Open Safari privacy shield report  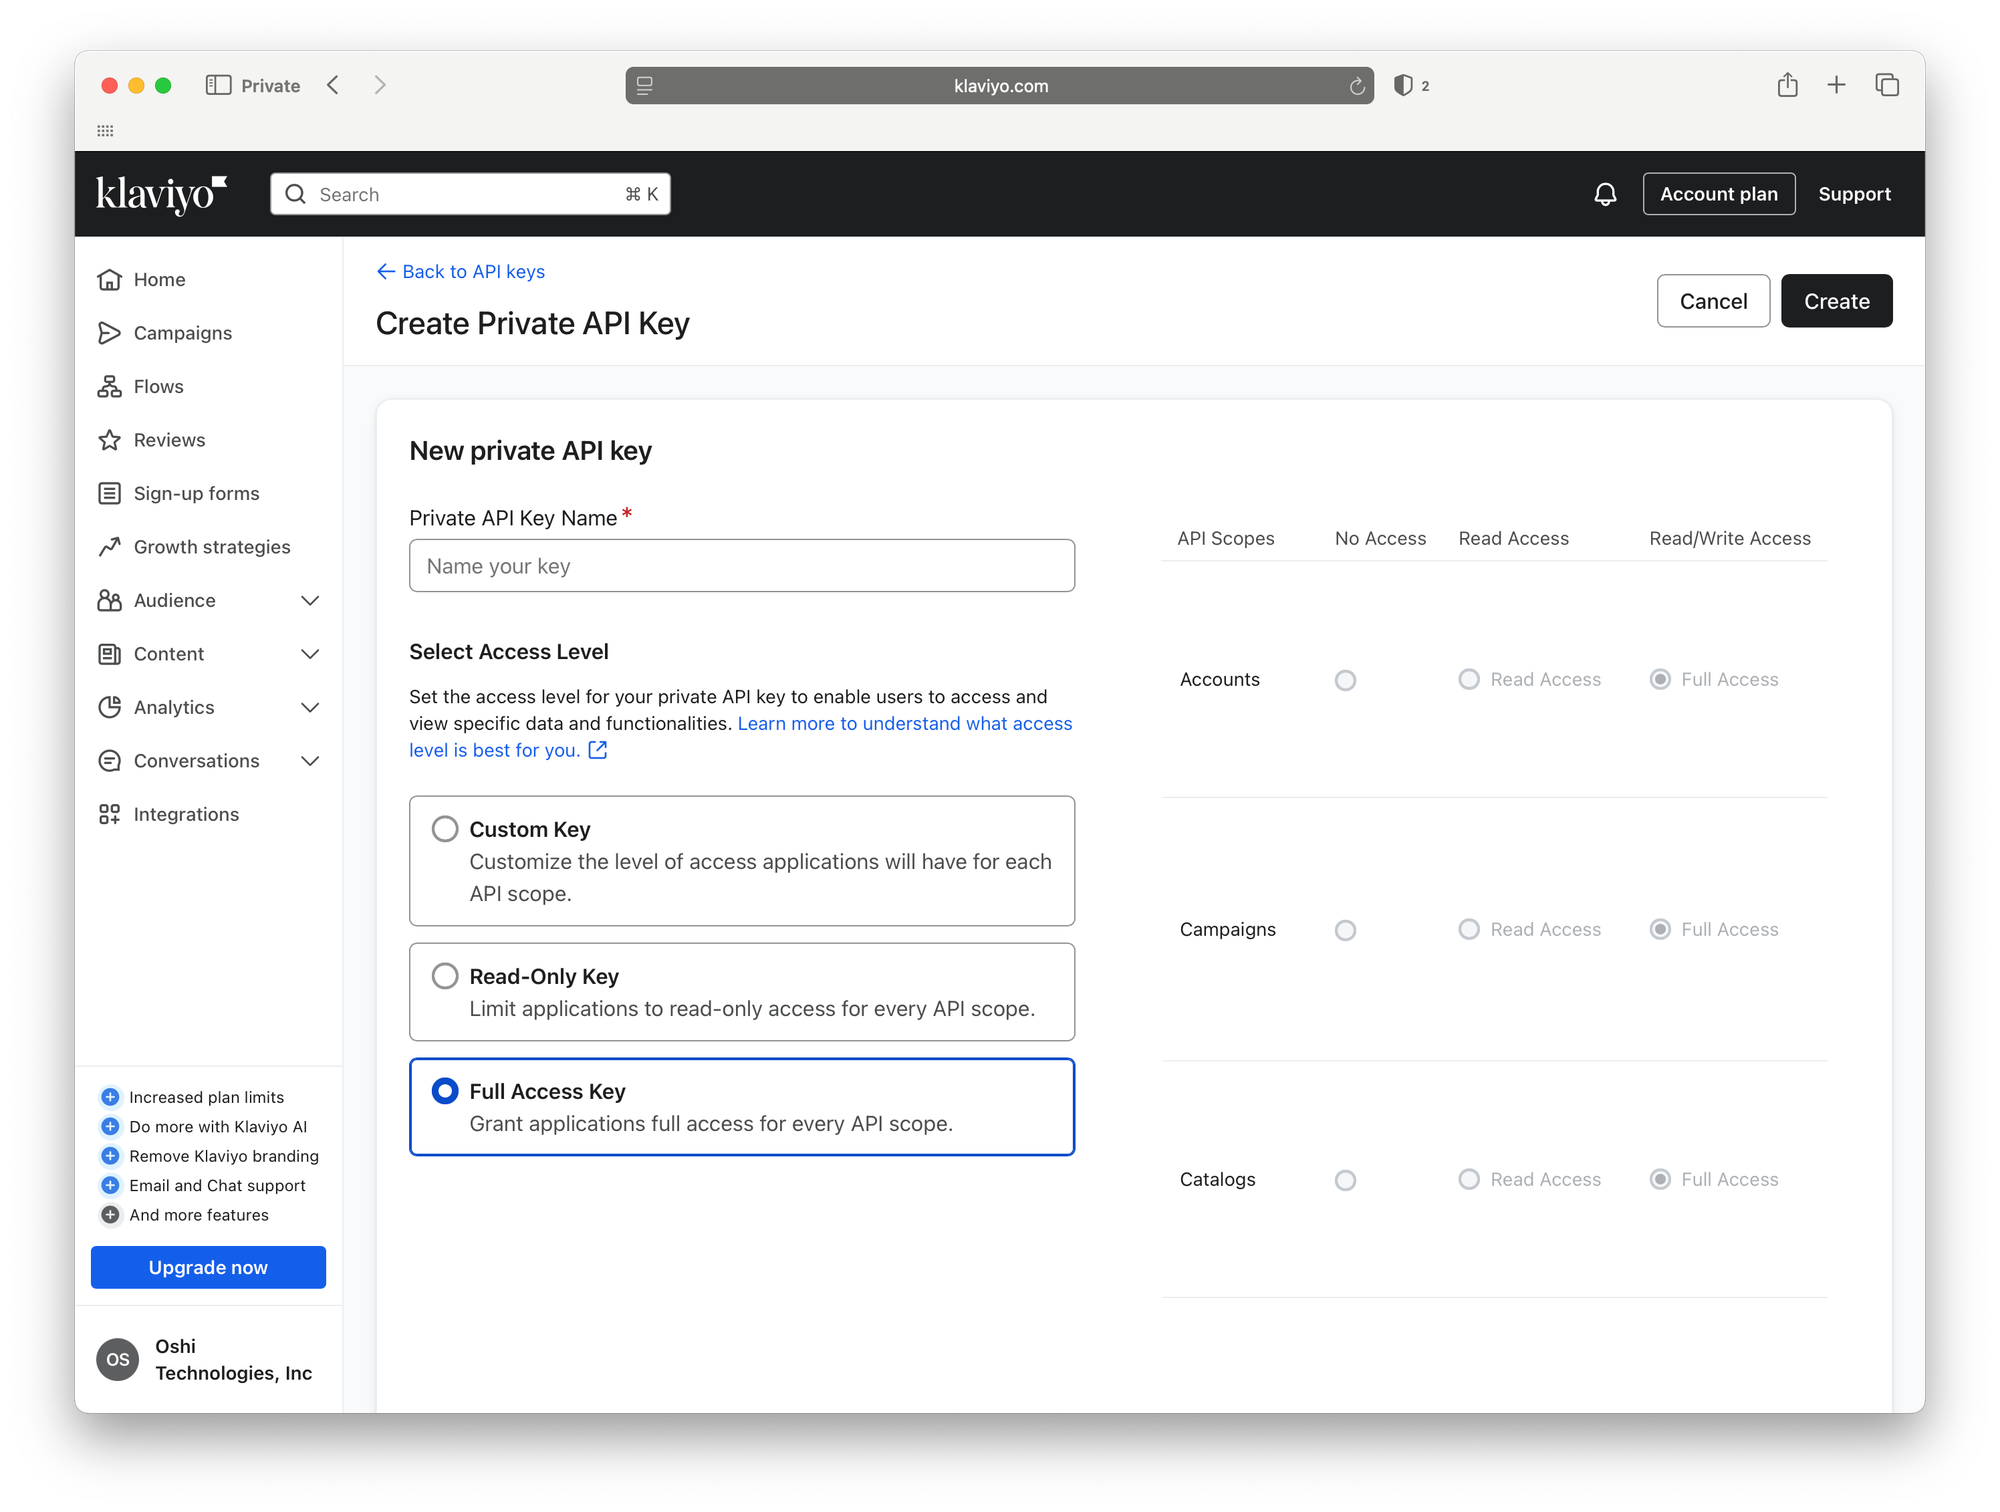[x=1404, y=86]
